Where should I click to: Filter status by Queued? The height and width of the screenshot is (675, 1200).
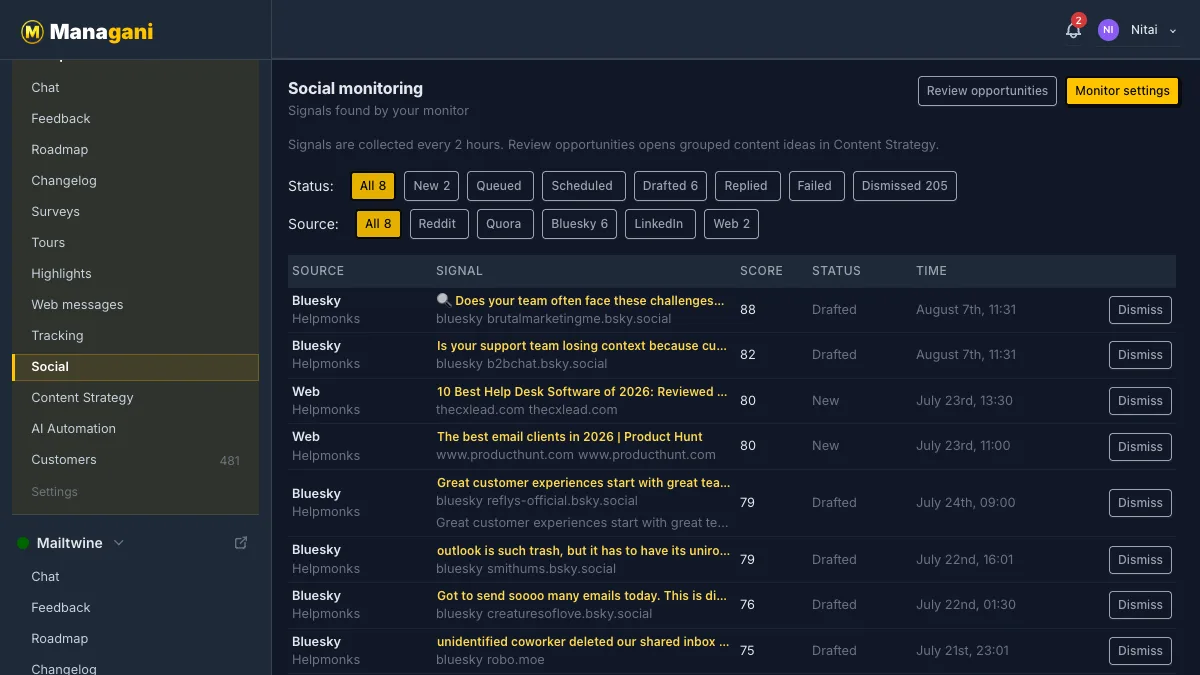(499, 186)
